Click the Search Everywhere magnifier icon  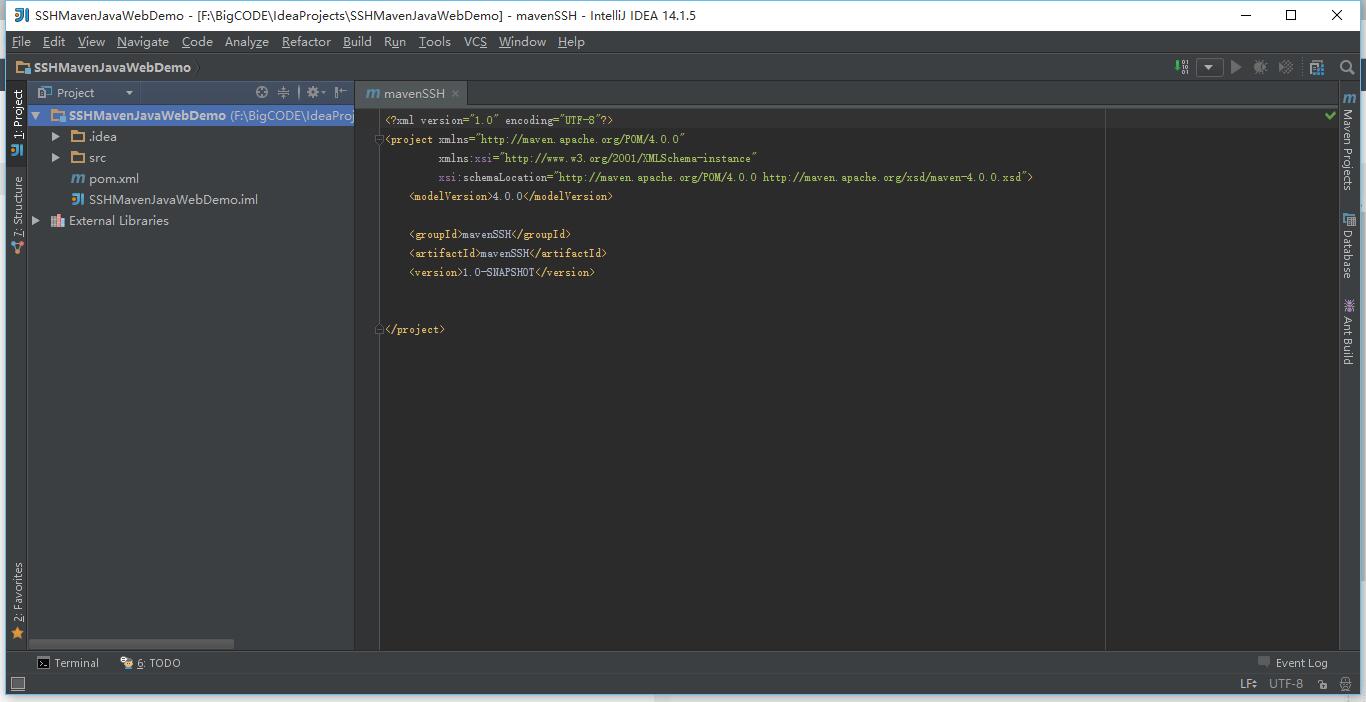[x=1347, y=67]
